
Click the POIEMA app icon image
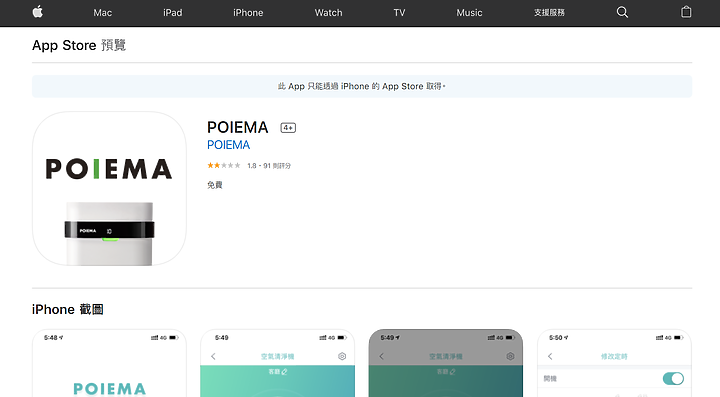[109, 188]
